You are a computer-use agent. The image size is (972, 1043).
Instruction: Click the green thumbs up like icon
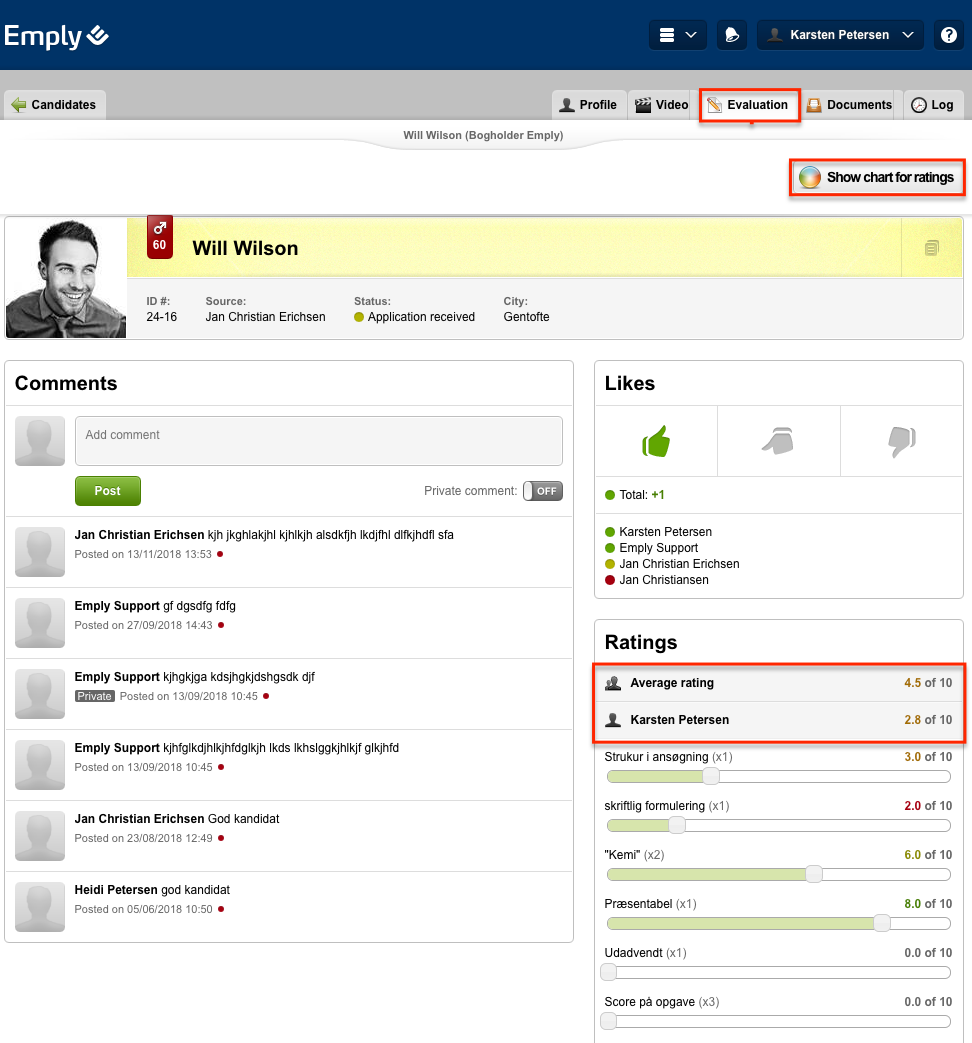[656, 441]
